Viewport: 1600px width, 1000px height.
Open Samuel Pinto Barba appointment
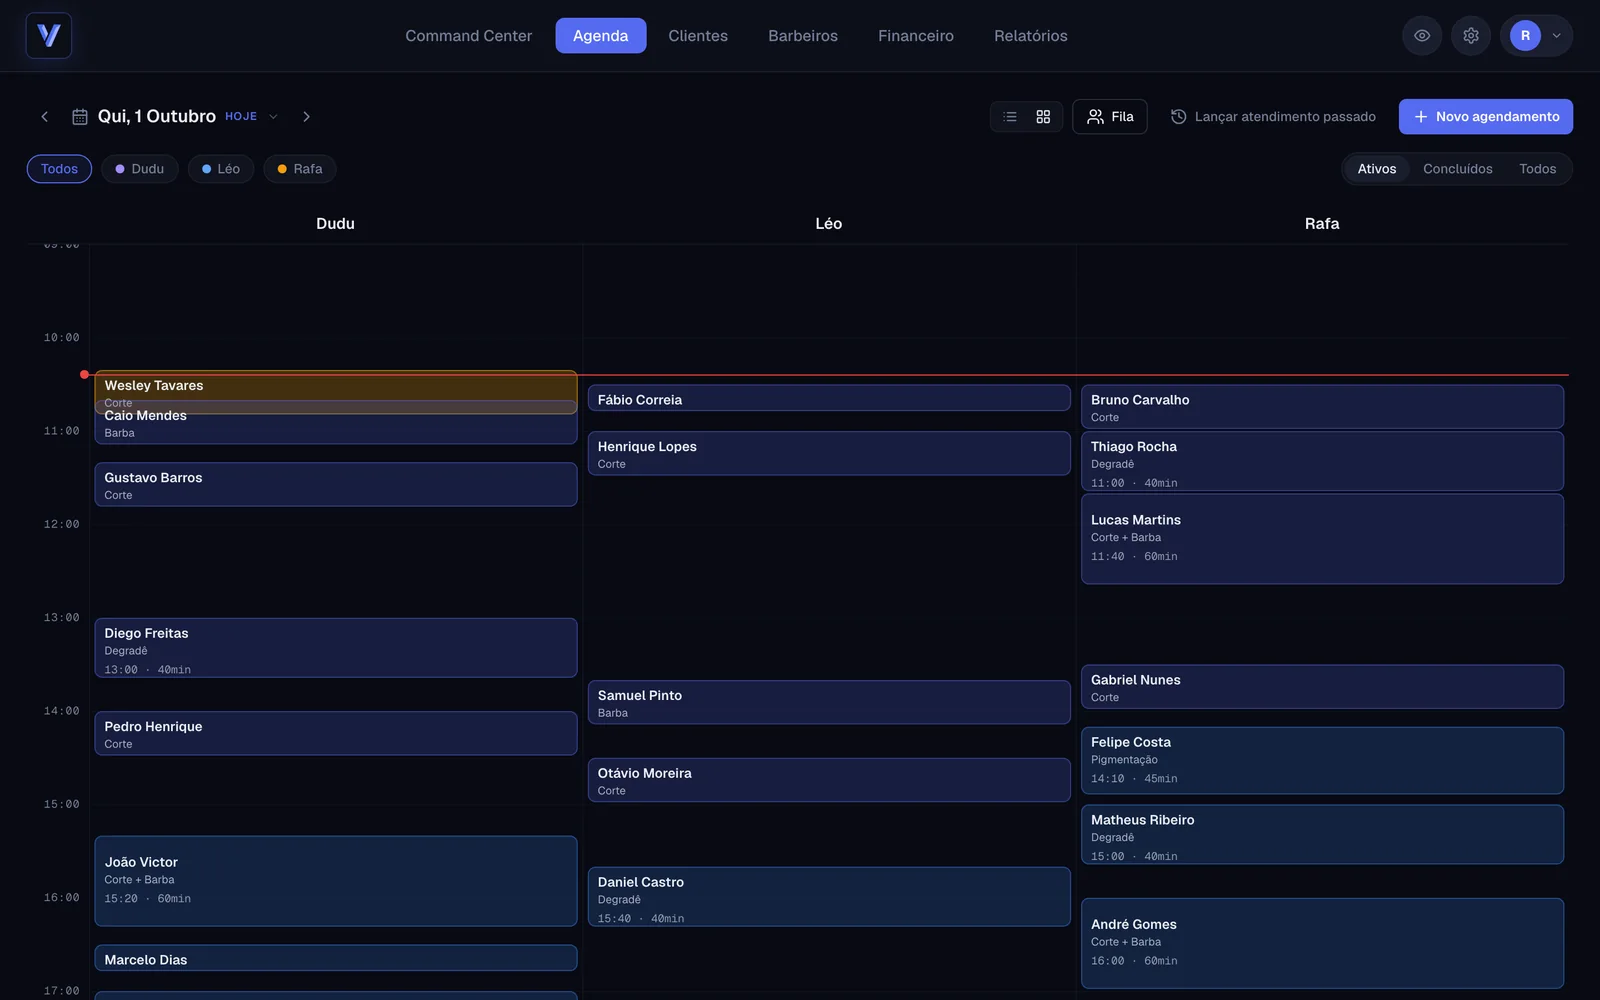829,703
